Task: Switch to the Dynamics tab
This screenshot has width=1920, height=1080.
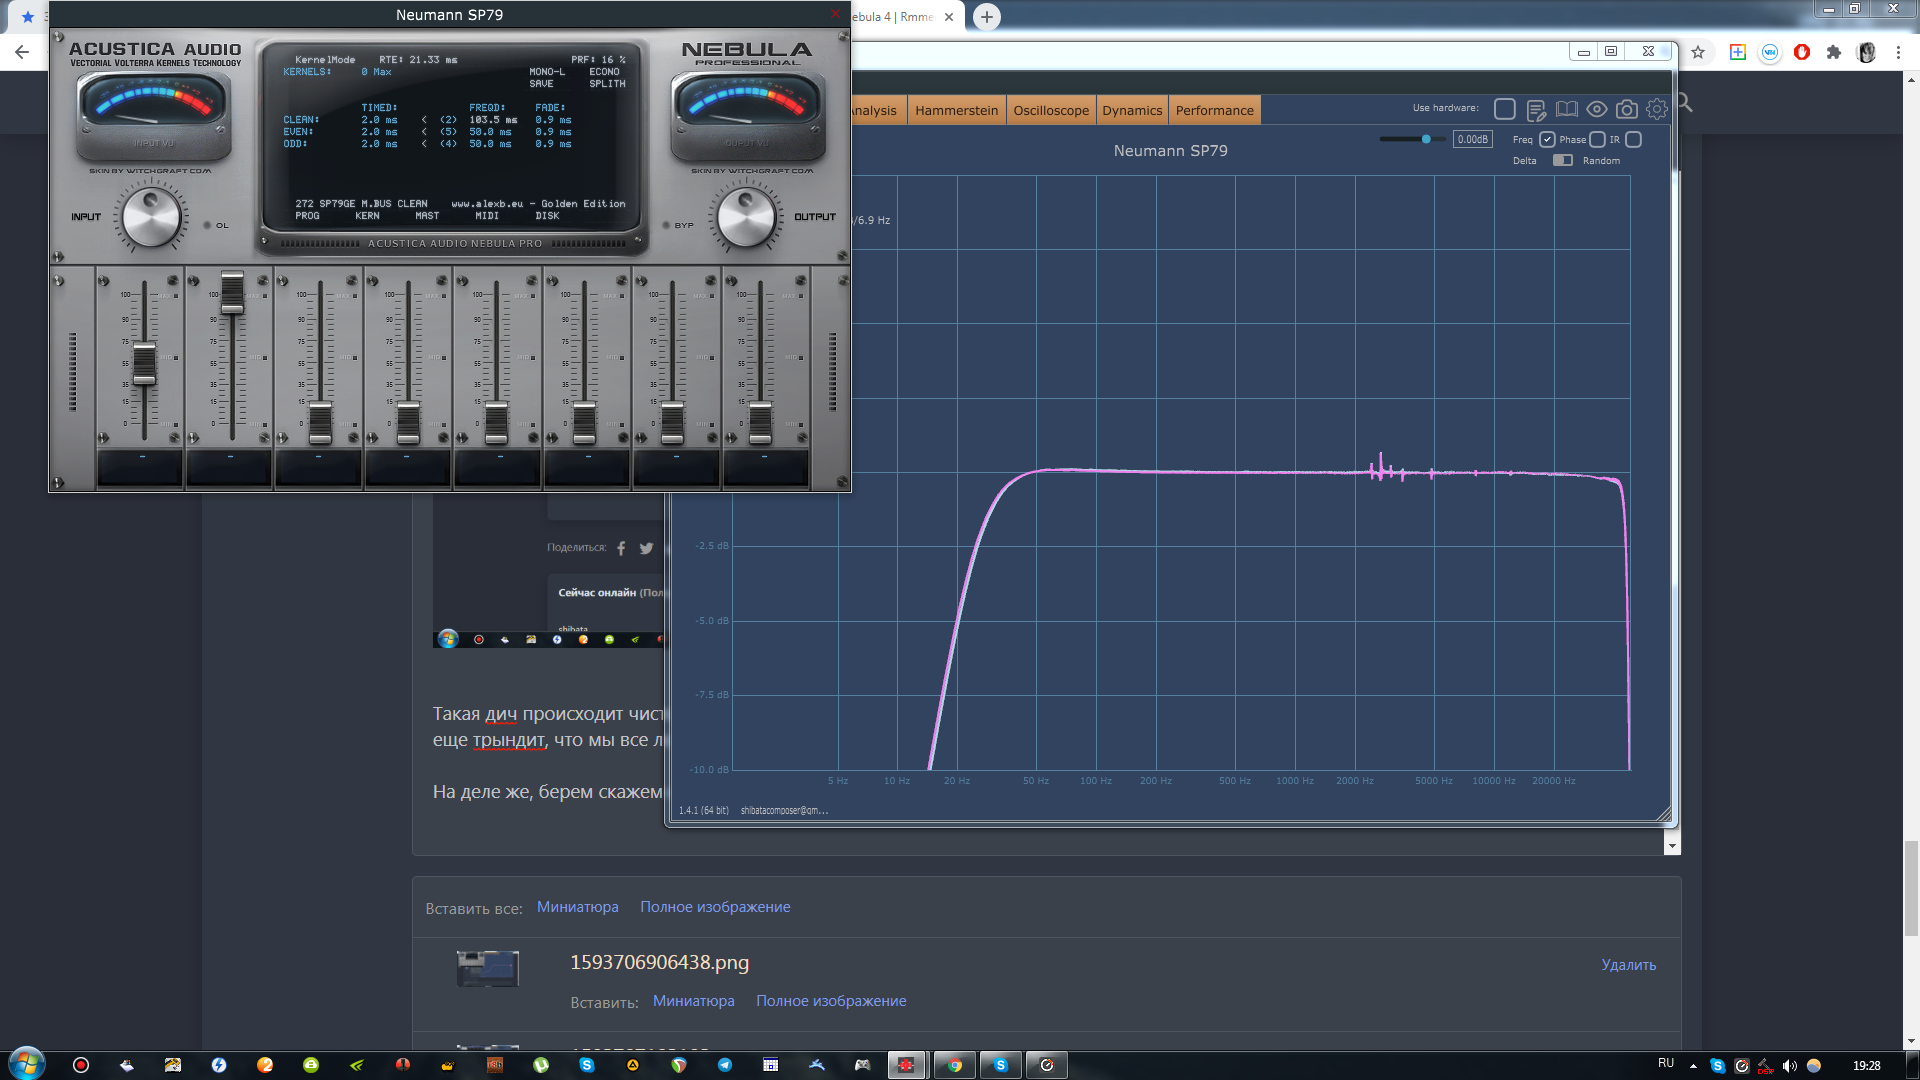Action: click(1132, 110)
